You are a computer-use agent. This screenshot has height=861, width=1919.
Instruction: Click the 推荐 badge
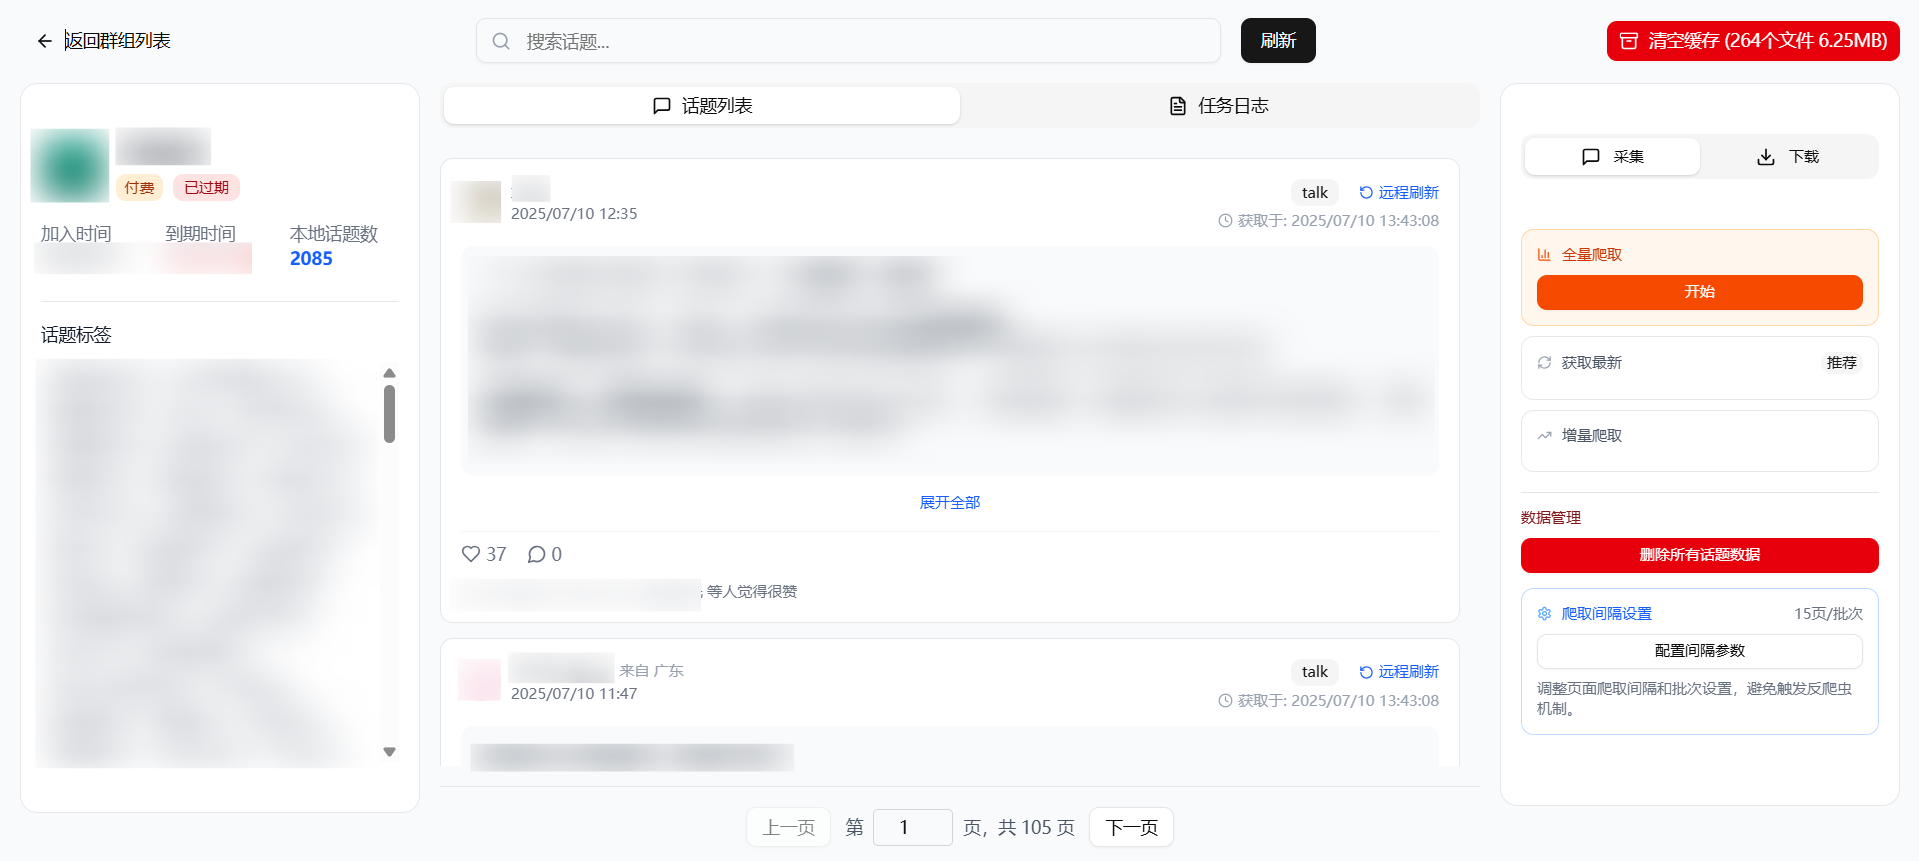[x=1841, y=363]
